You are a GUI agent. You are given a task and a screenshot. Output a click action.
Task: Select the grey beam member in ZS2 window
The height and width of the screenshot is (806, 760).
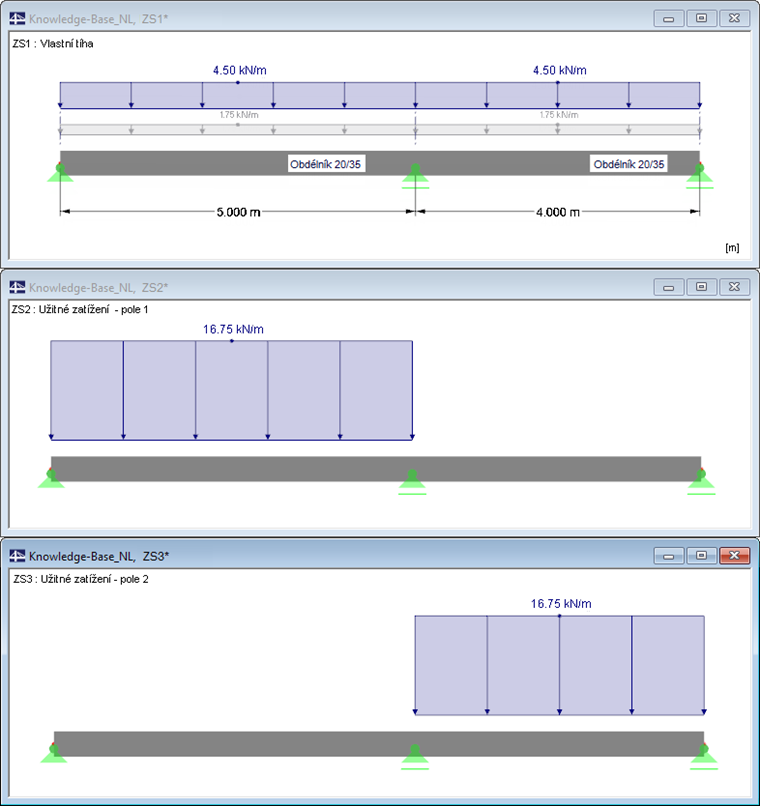click(x=376, y=469)
